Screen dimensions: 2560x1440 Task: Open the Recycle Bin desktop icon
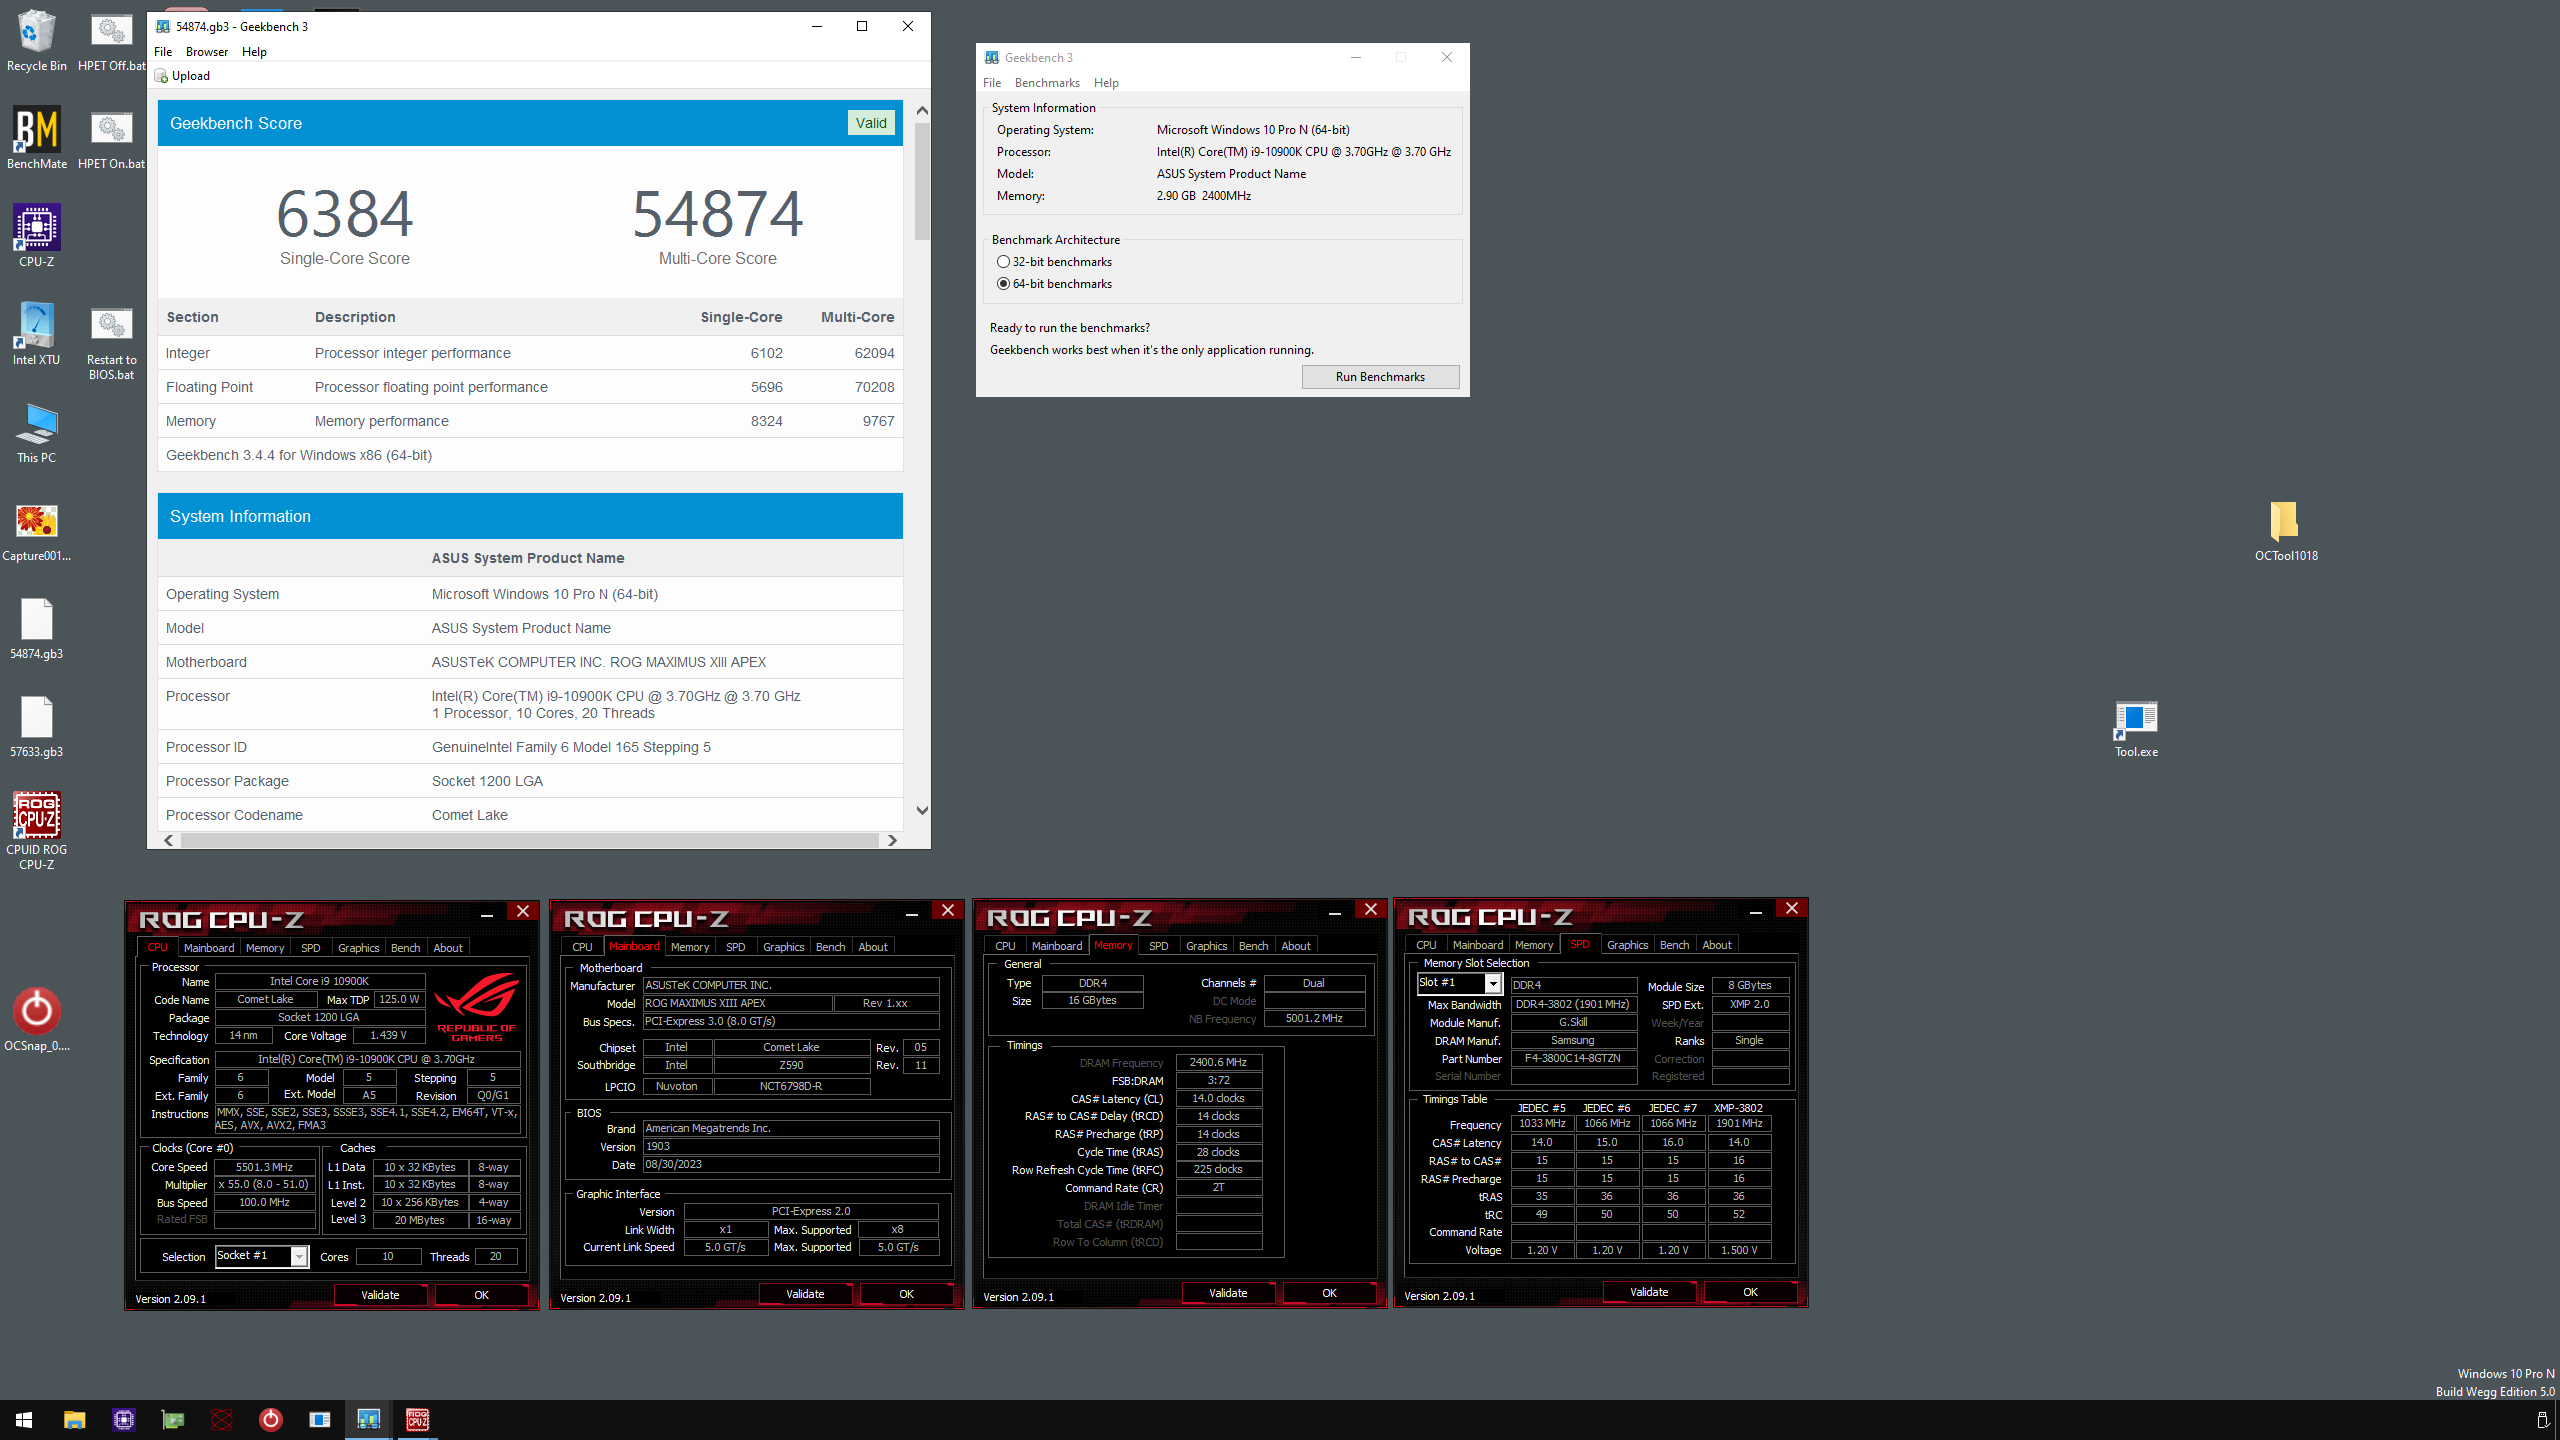[x=37, y=40]
